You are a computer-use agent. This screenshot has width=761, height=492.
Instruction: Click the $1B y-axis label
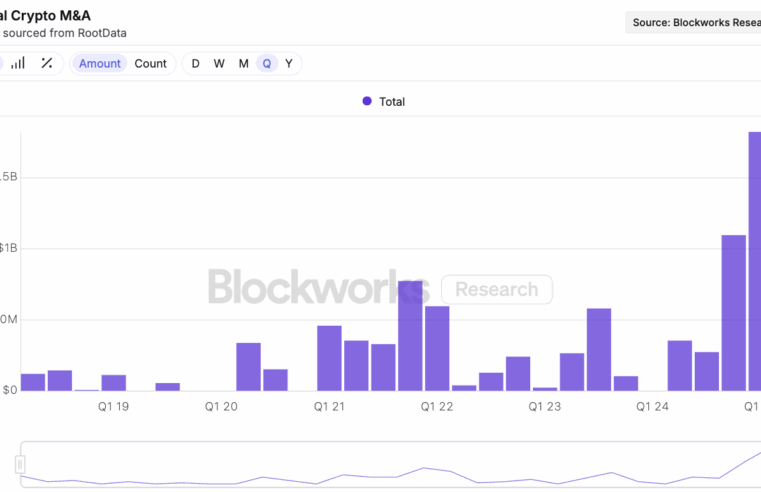tap(8, 248)
